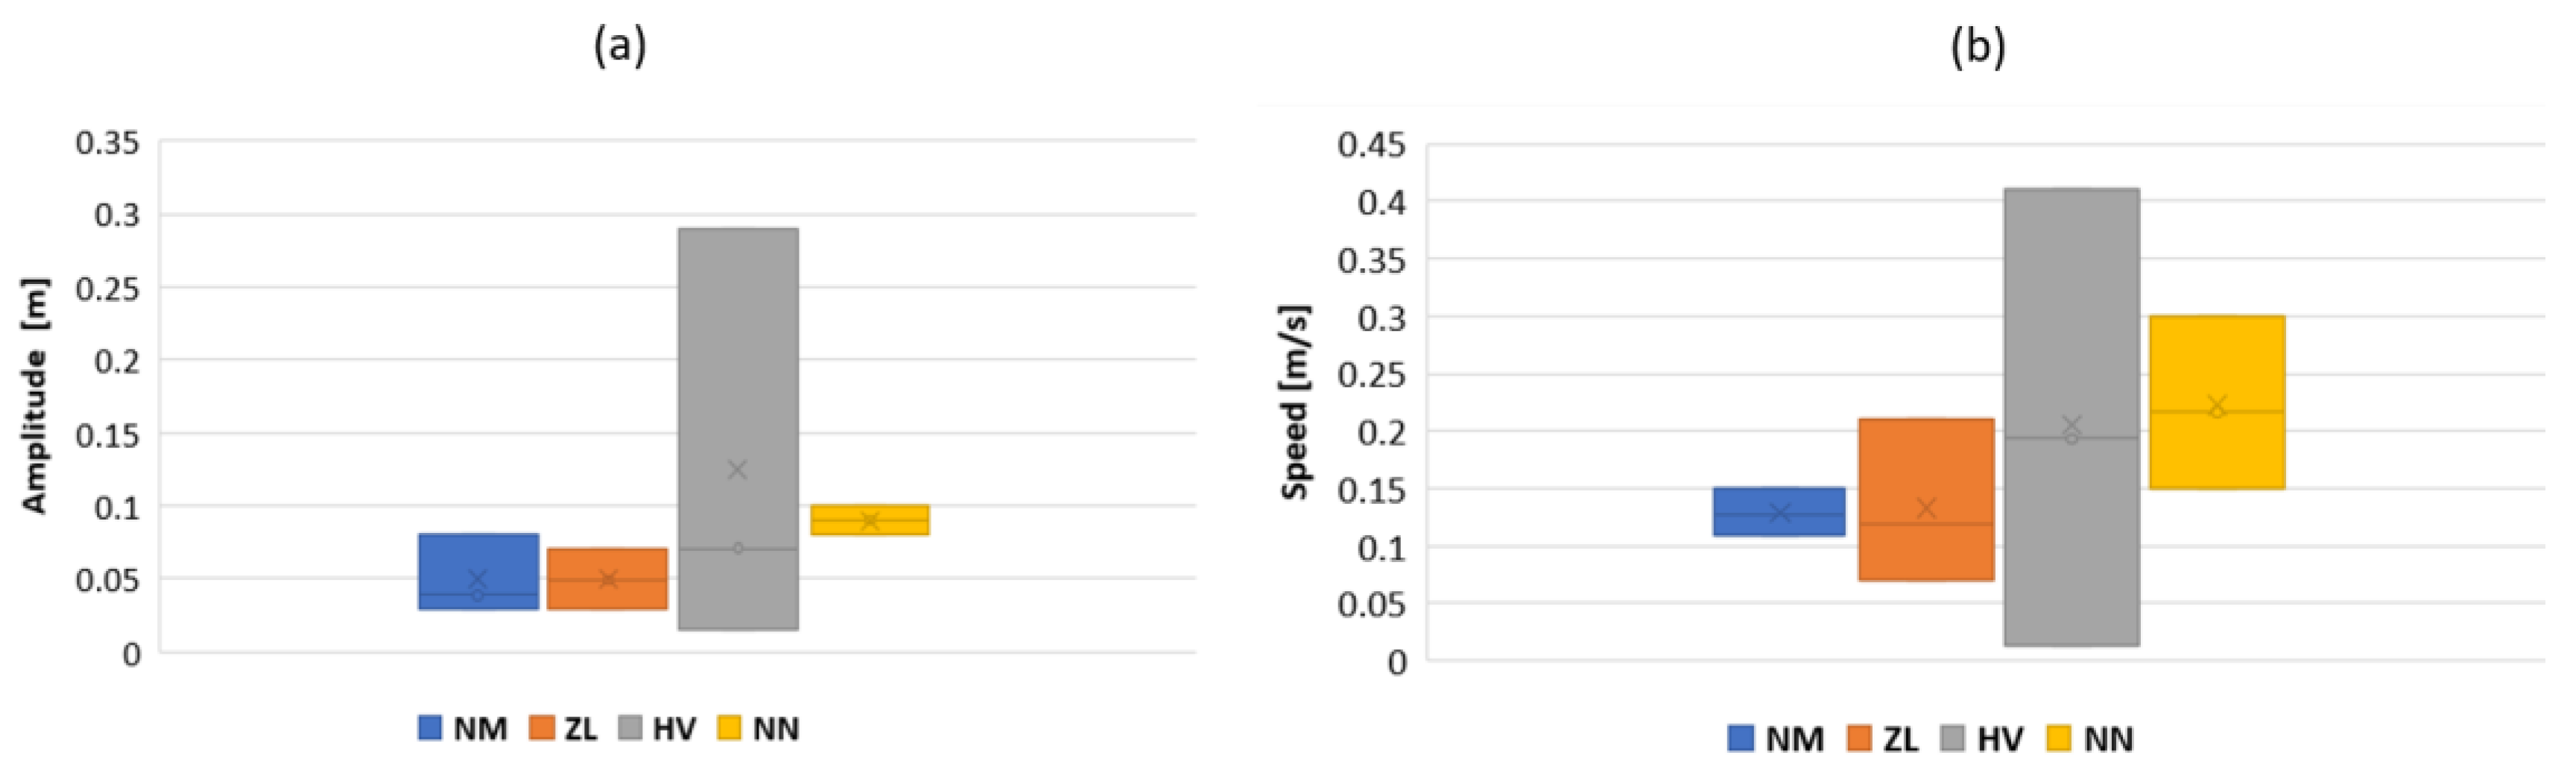This screenshot has height=776, width=2576.
Task: Select the orange ZL box in the Amplitude chart
Action: click(607, 595)
